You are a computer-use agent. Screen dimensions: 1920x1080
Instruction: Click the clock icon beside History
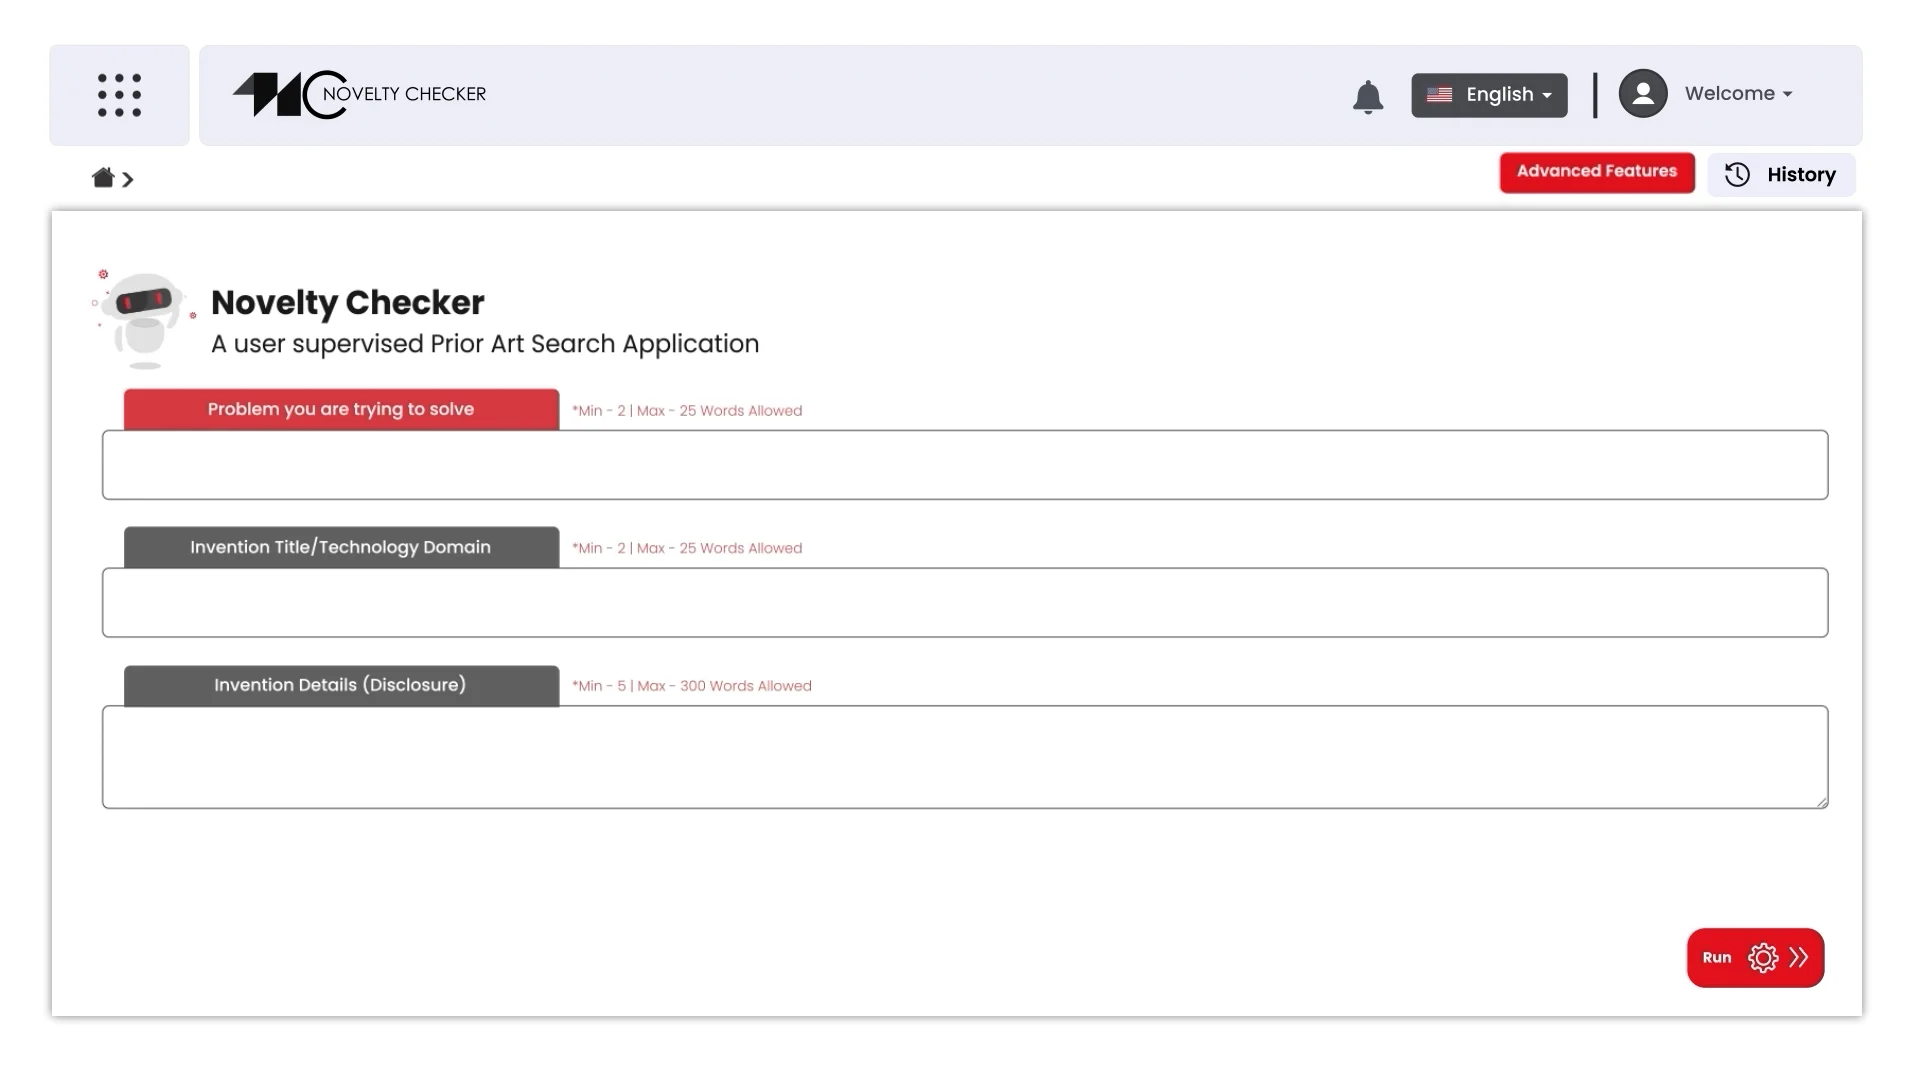coord(1737,174)
